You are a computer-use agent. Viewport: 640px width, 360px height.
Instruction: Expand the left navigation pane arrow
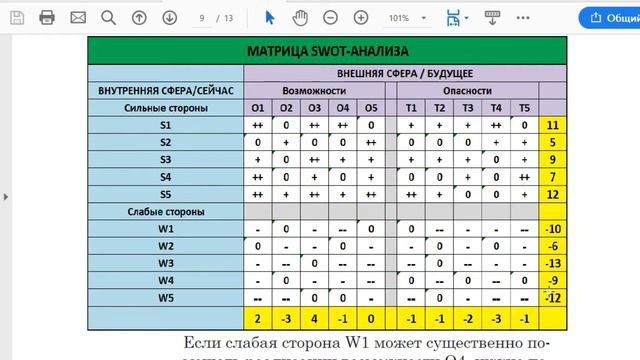coord(6,197)
